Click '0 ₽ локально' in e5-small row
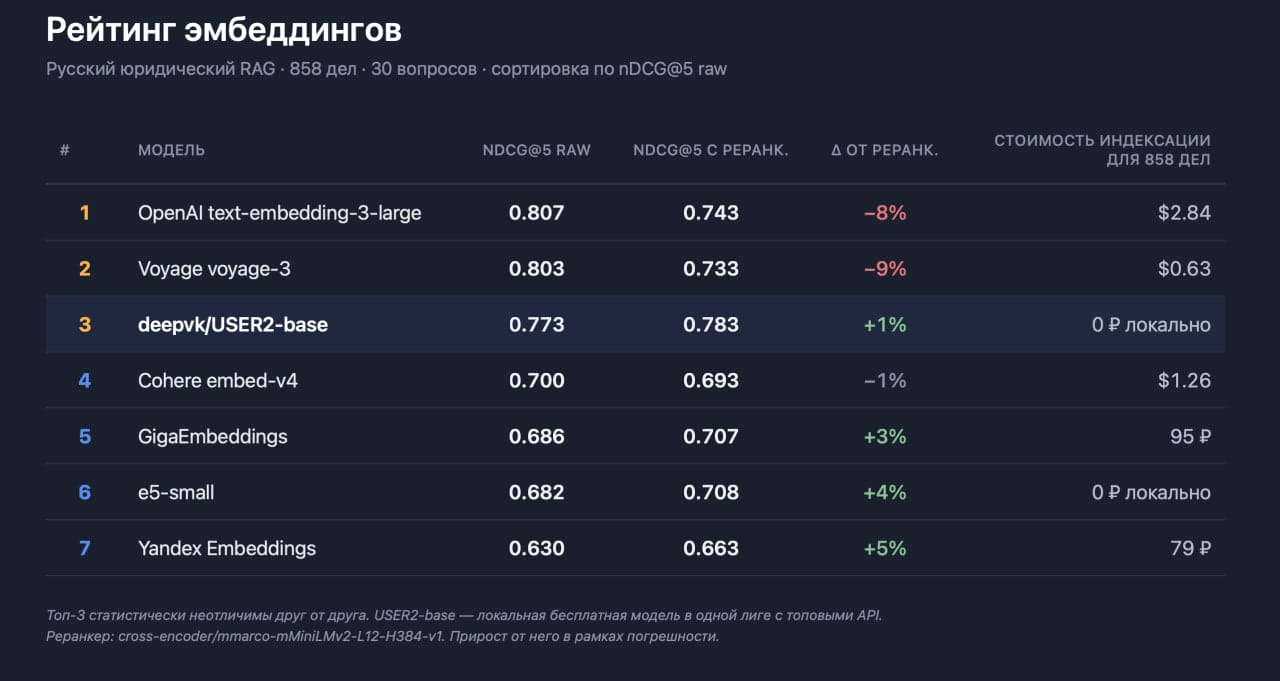The height and width of the screenshot is (681, 1280). point(1151,493)
